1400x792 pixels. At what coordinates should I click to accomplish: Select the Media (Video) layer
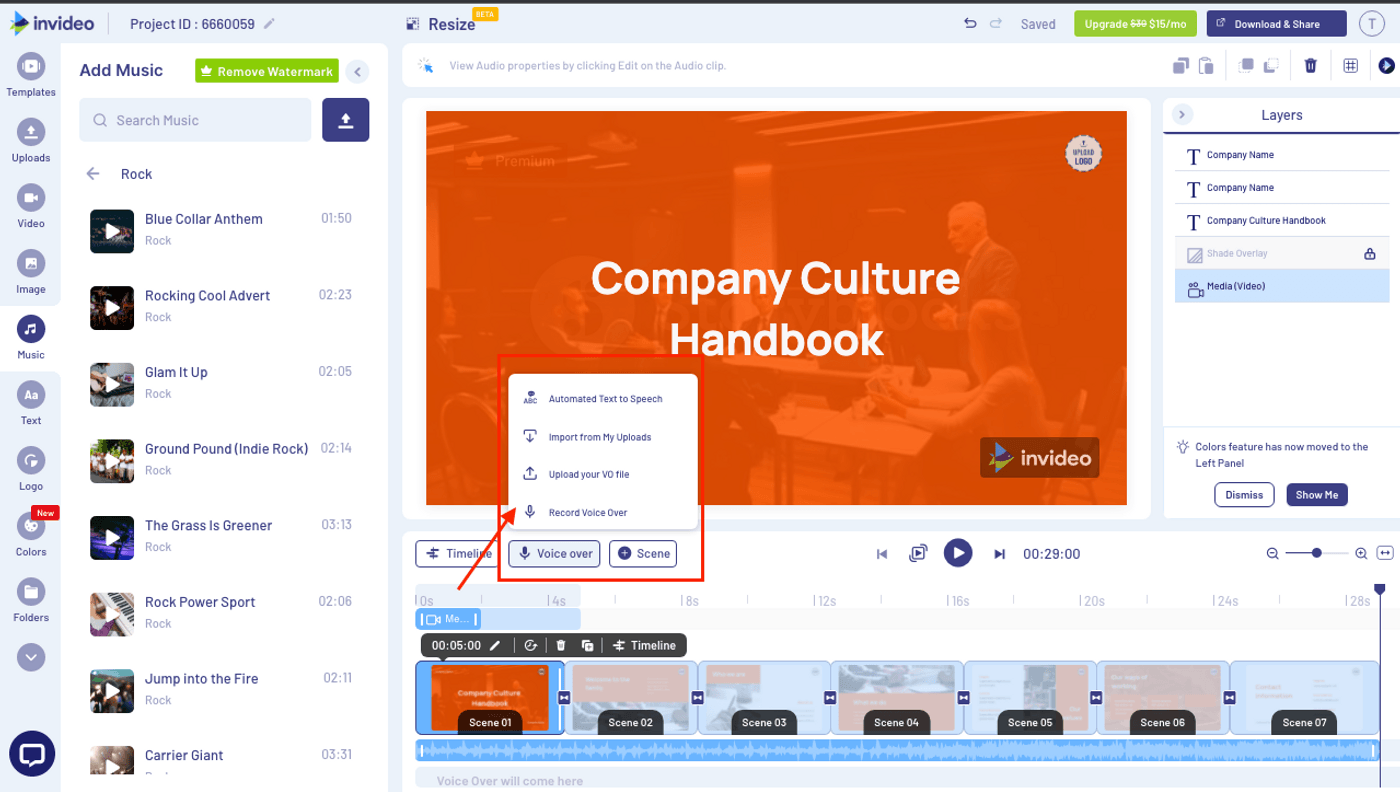(x=1282, y=286)
